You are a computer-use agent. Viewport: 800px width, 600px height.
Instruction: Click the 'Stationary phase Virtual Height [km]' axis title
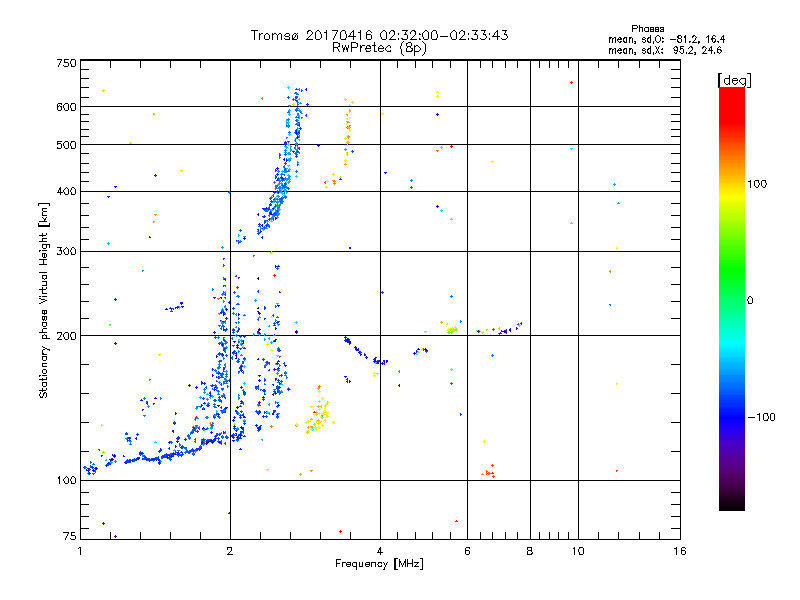(x=44, y=301)
